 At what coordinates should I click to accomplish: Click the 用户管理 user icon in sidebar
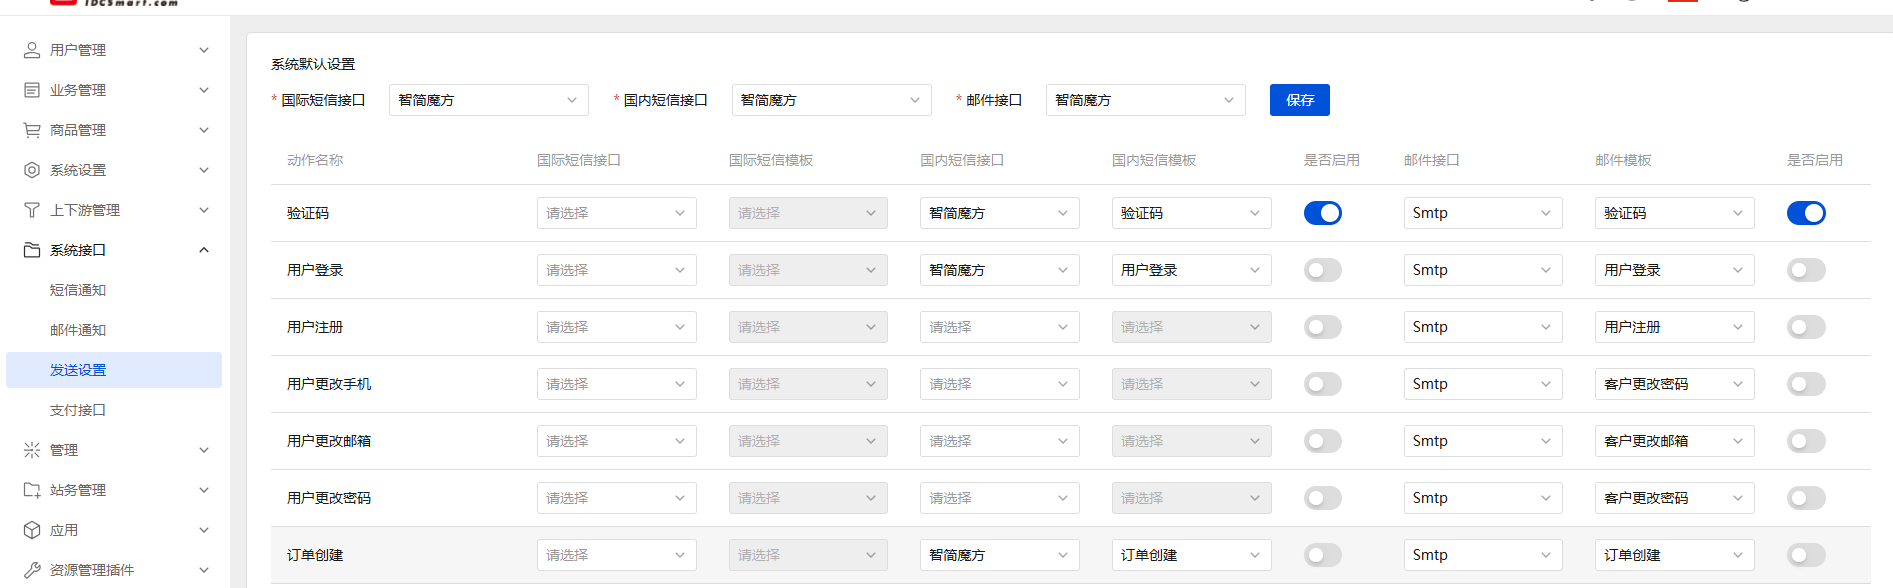pyautogui.click(x=32, y=50)
